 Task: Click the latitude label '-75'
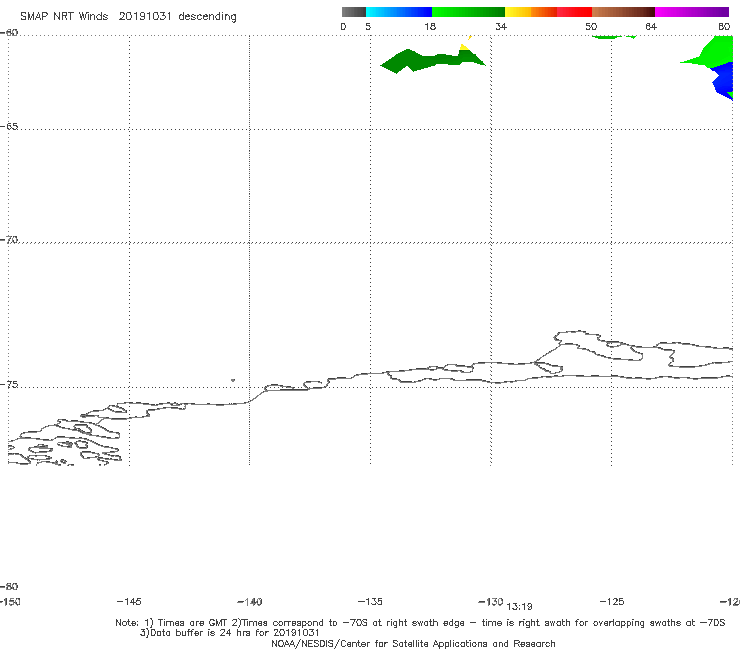[x=9, y=385]
